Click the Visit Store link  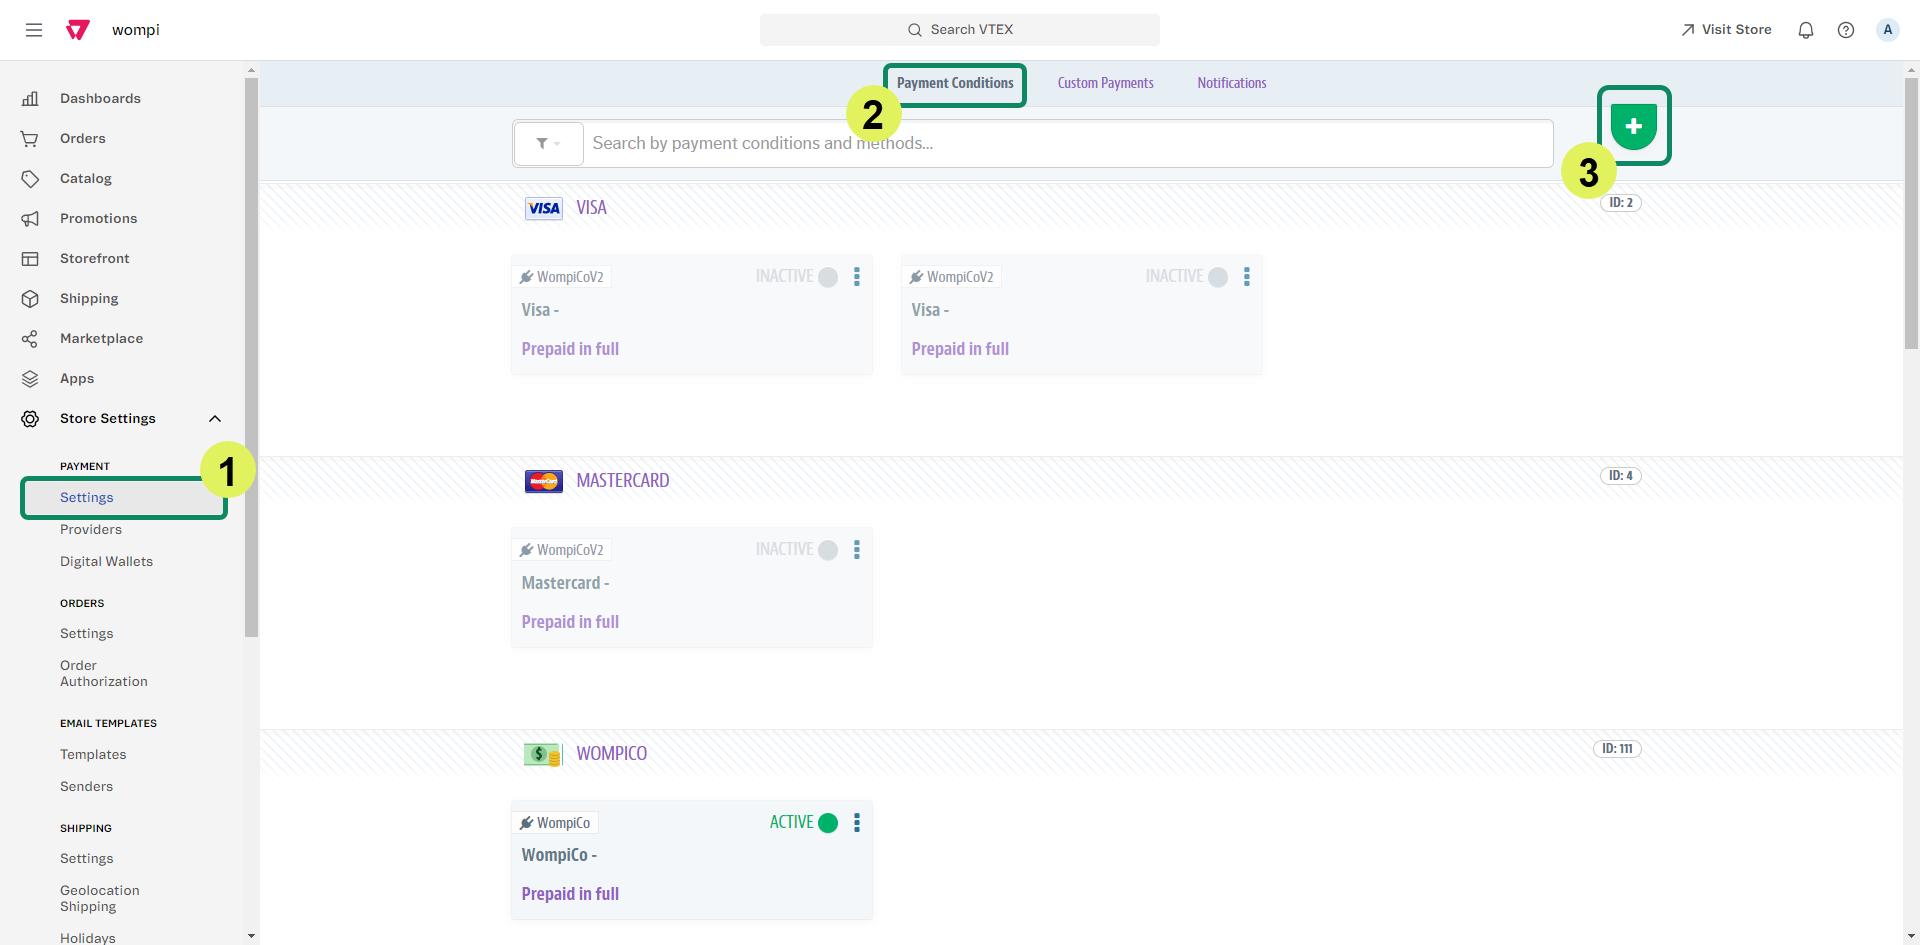(1726, 30)
